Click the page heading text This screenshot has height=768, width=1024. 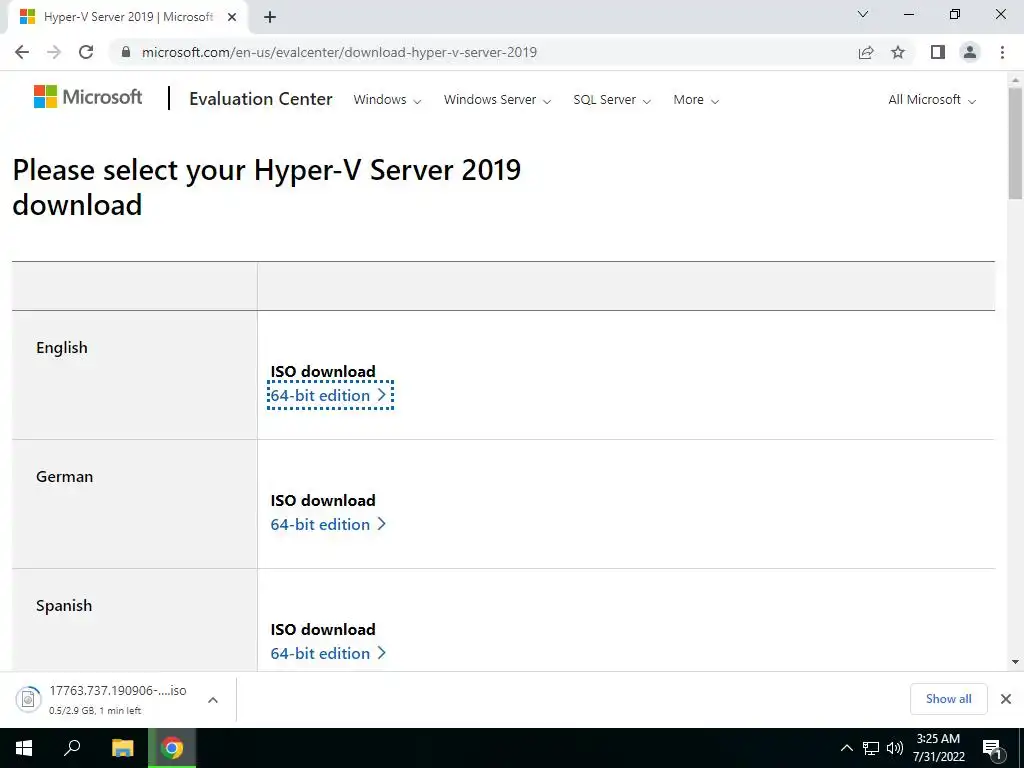(x=266, y=187)
